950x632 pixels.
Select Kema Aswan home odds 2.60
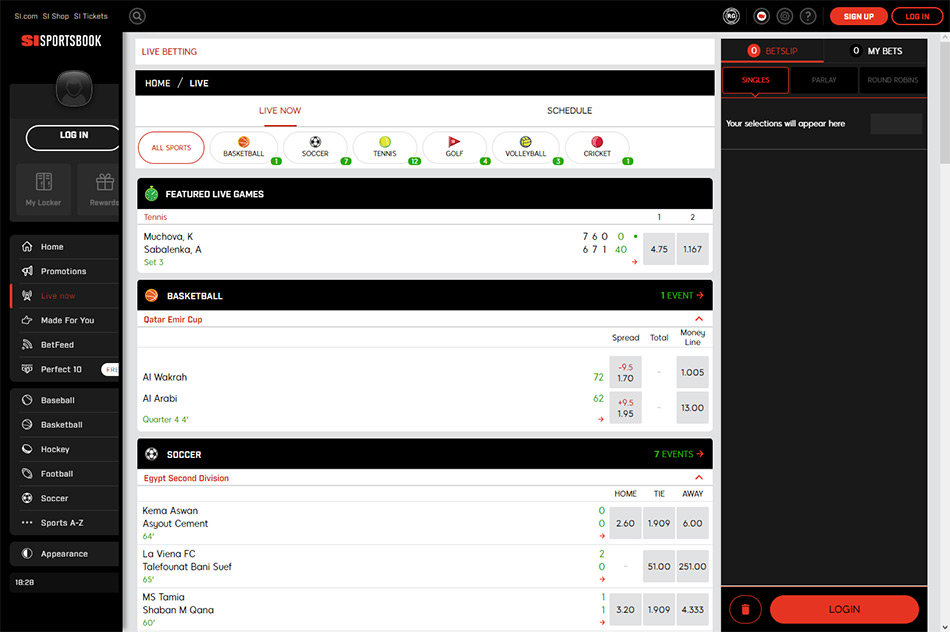click(x=625, y=524)
